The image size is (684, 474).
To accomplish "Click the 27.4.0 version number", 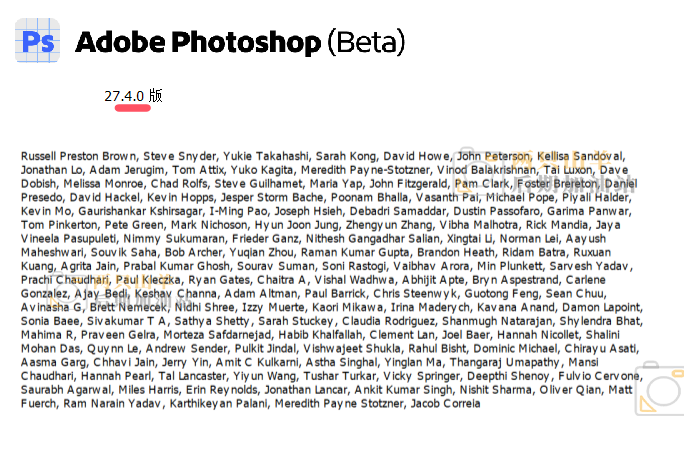I will (x=125, y=96).
